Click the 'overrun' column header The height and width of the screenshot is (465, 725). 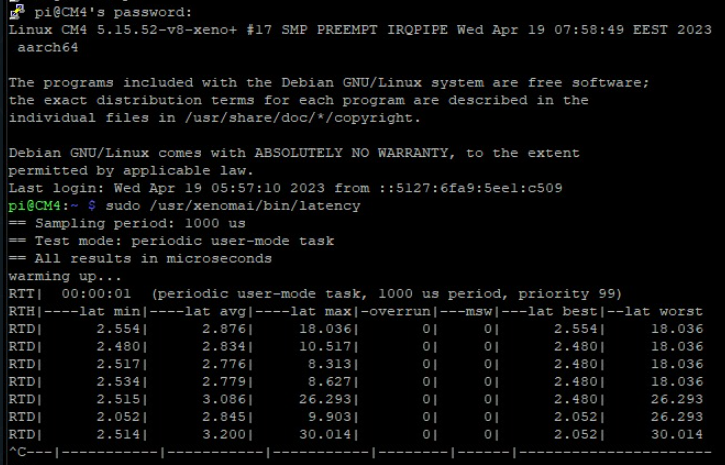(400, 312)
